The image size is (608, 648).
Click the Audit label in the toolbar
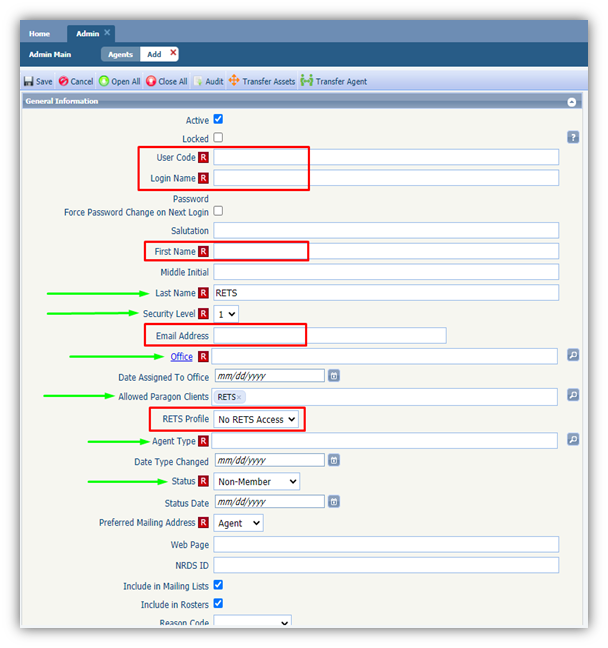[x=214, y=81]
